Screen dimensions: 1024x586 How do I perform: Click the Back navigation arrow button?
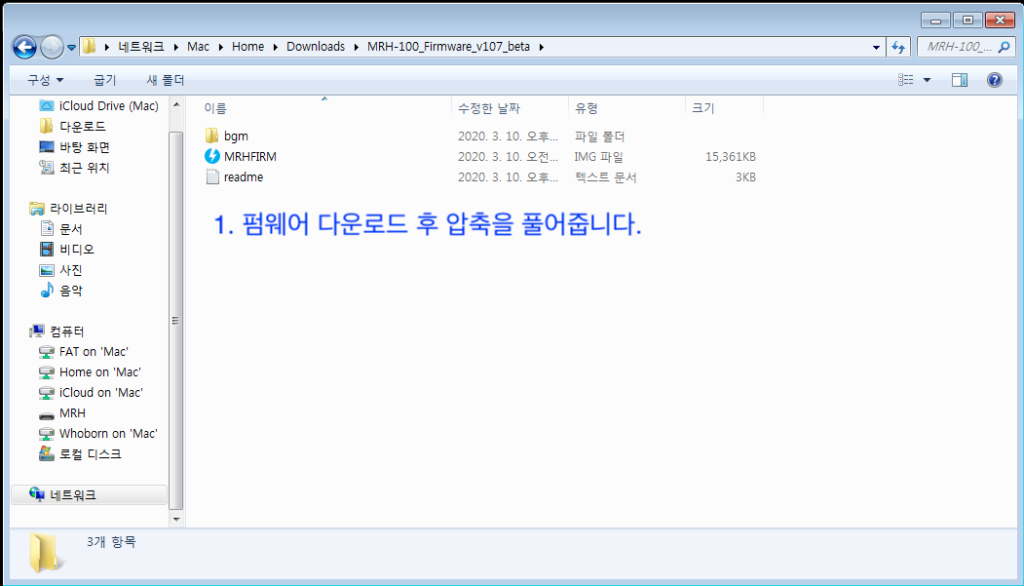[x=24, y=47]
